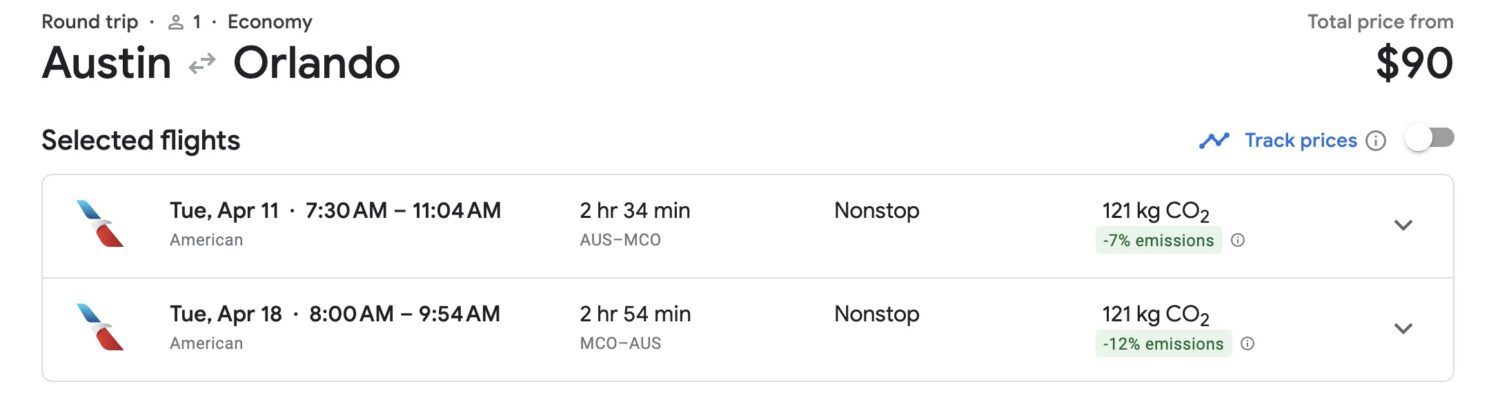This screenshot has width=1500, height=411.
Task: Click the American Airlines logo for Apr 11 flight
Action: tap(100, 224)
